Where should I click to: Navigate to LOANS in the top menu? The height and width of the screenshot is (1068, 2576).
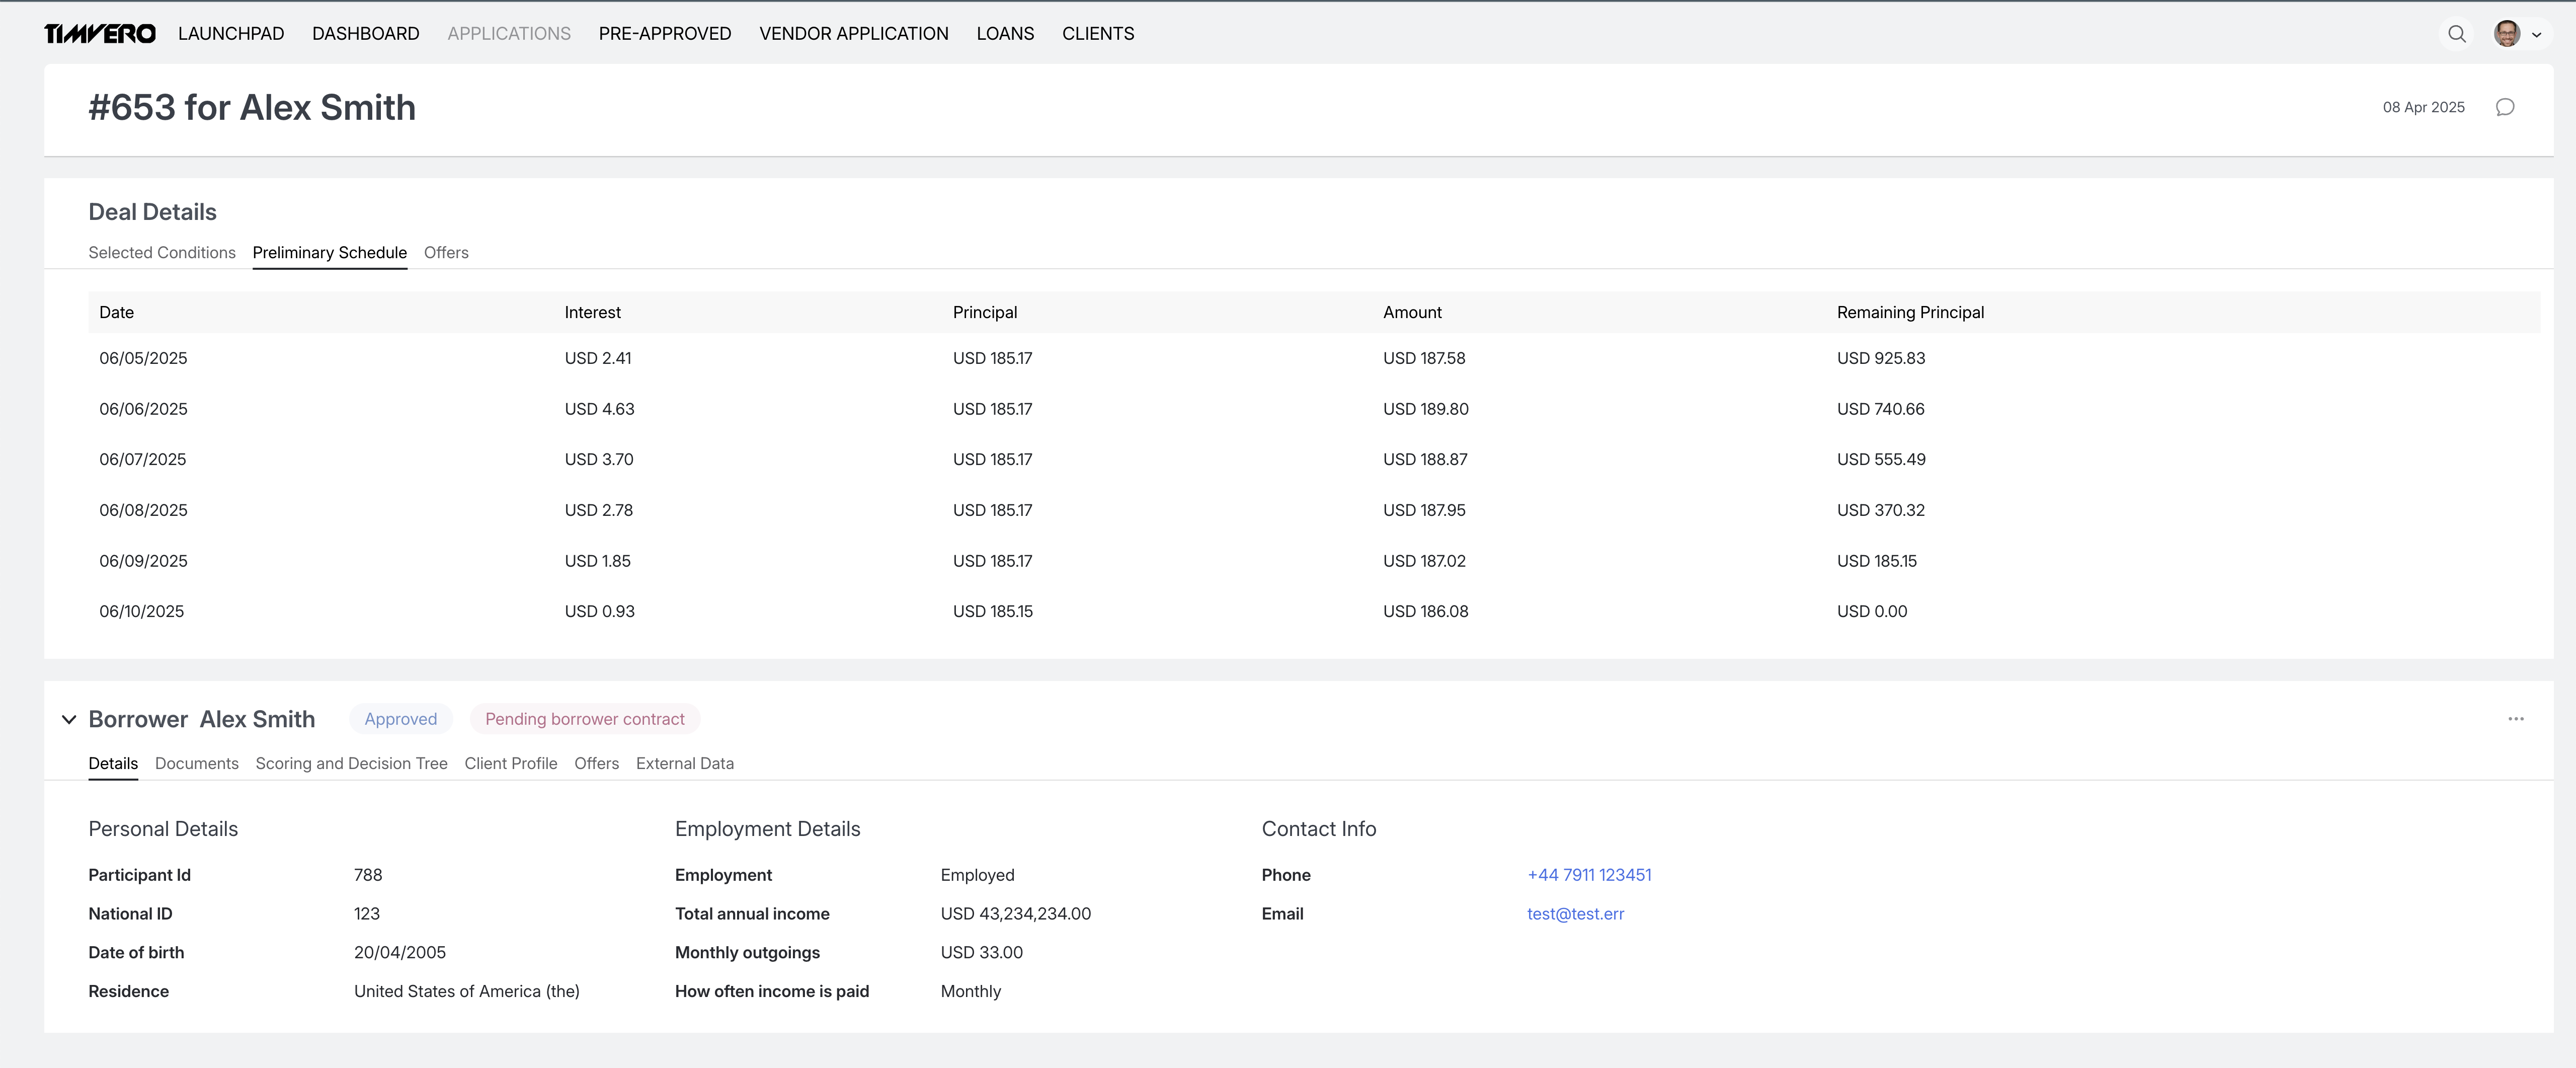(1005, 33)
